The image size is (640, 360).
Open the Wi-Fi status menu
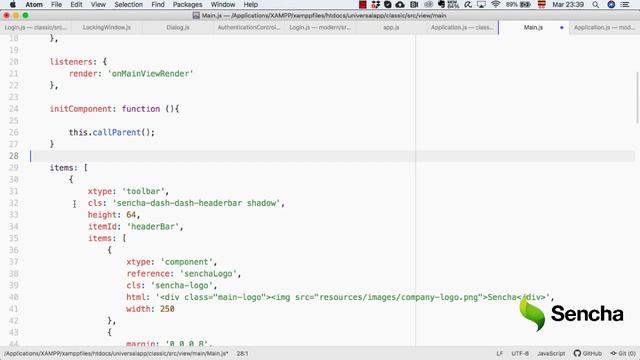click(x=496, y=4)
